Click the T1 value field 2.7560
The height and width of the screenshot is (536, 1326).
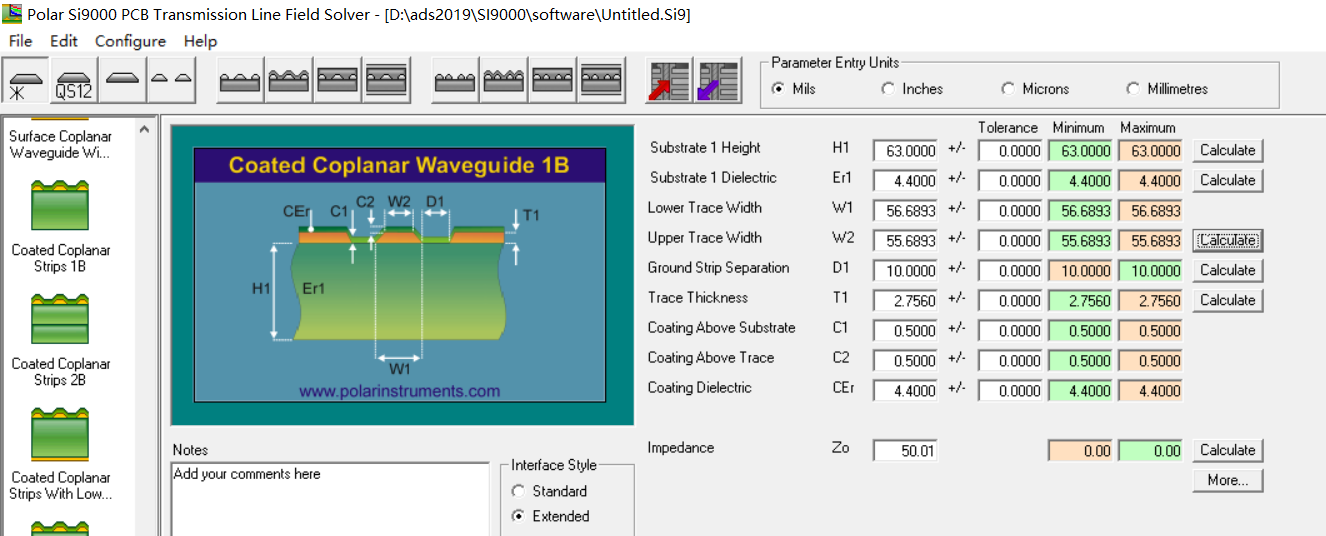point(906,301)
